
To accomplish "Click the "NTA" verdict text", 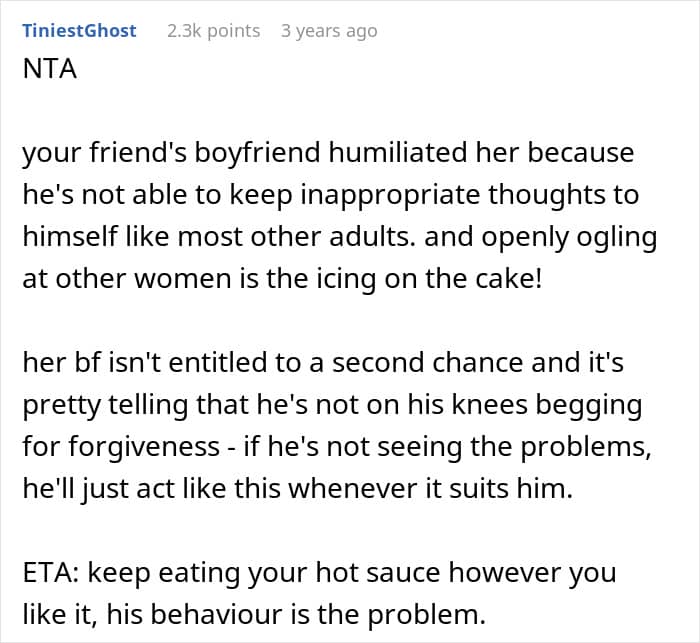I will (50, 69).
